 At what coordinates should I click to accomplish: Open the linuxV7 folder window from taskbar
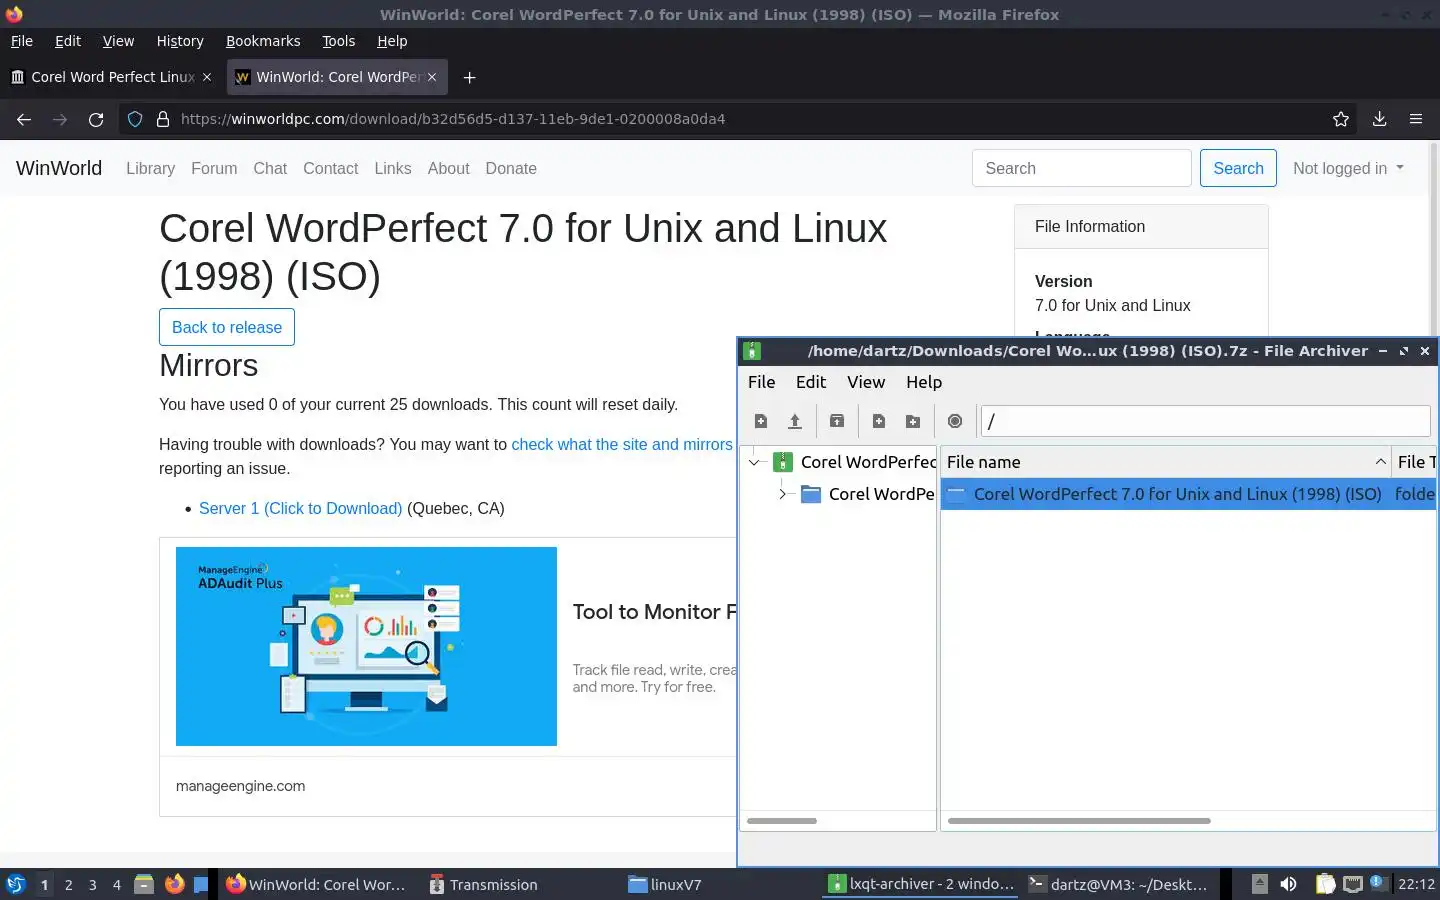(665, 884)
